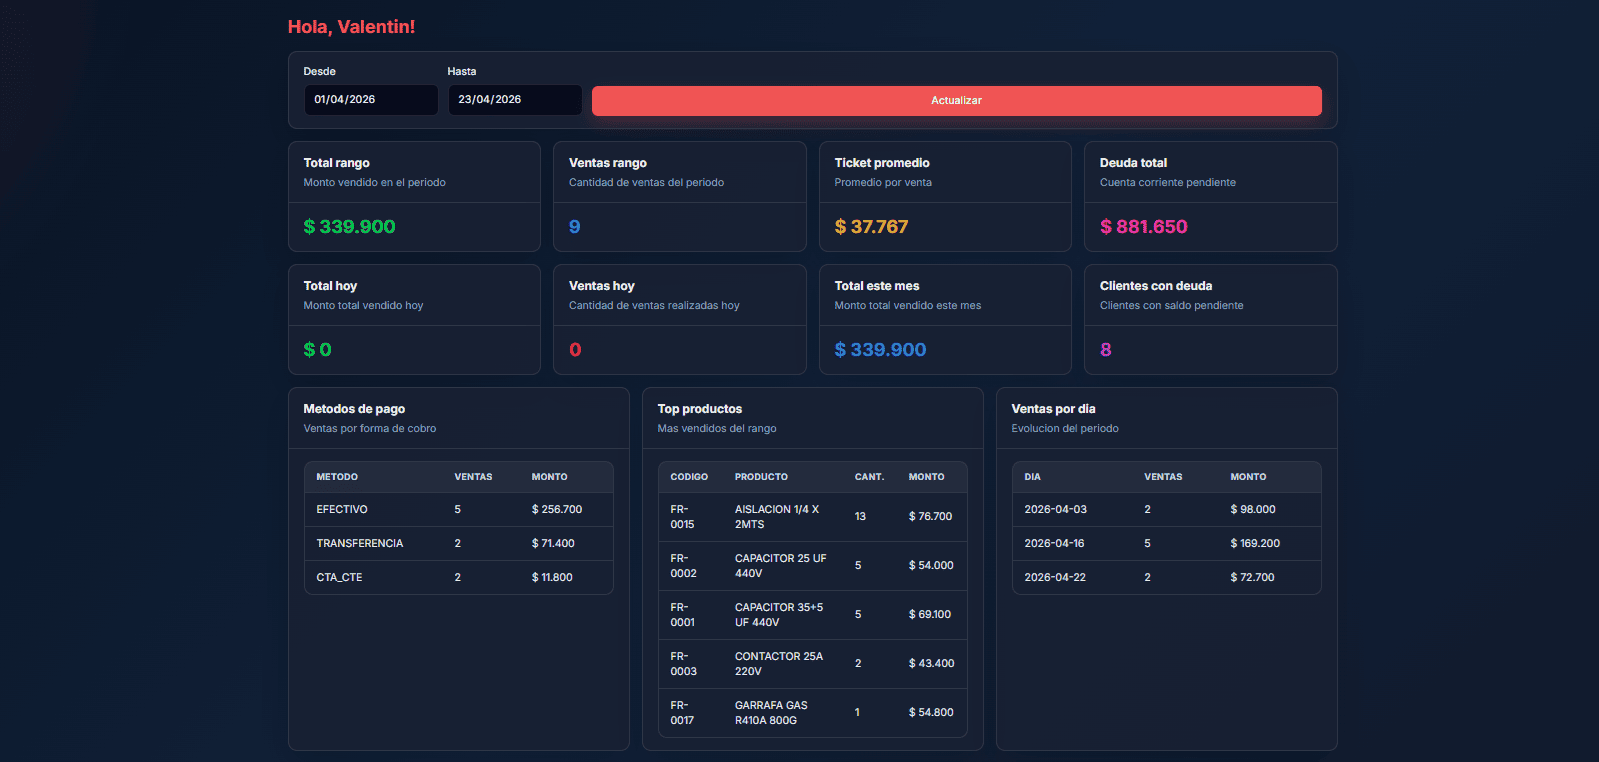Select the CTA_CTE payment method row
The width and height of the screenshot is (1599, 762).
pyautogui.click(x=459, y=577)
